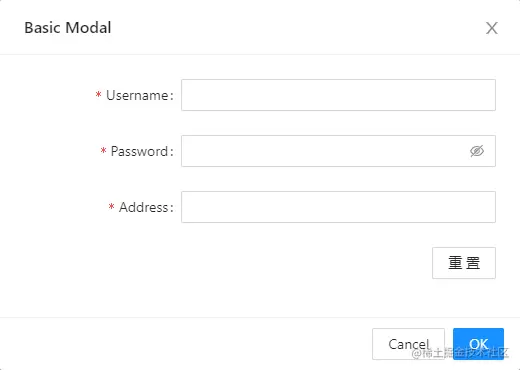Click the Basic Modal title text
The image size is (520, 370).
(x=68, y=28)
